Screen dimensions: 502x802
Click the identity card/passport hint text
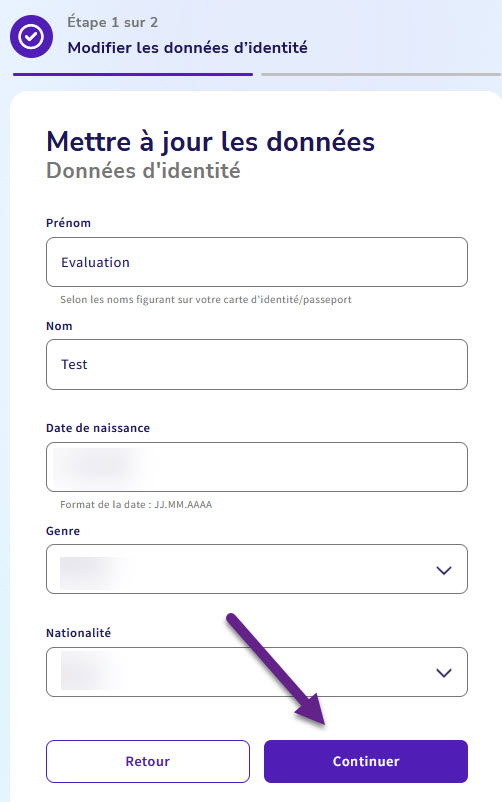[x=206, y=300]
